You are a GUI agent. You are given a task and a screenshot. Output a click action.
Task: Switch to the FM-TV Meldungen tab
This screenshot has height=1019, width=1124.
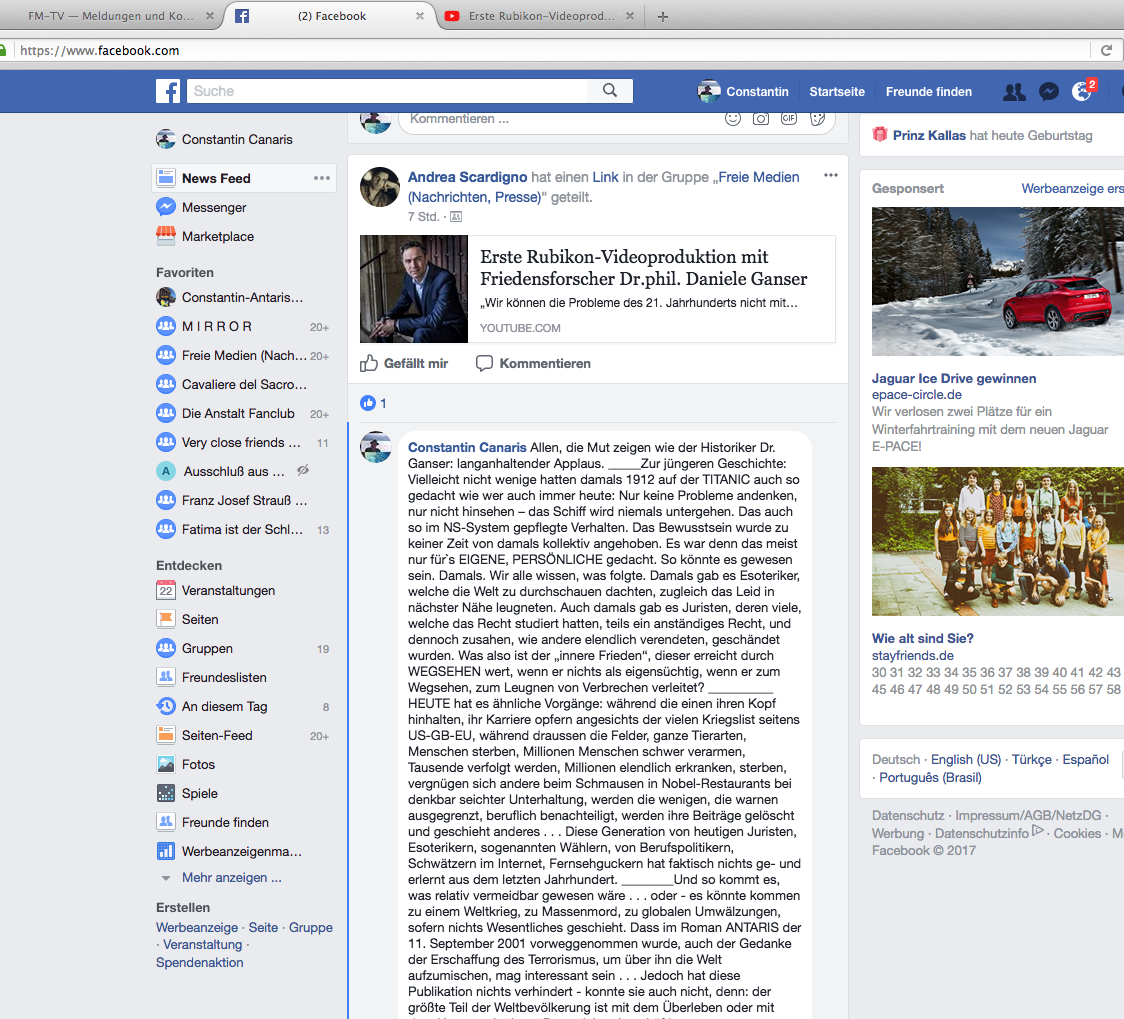tap(111, 16)
